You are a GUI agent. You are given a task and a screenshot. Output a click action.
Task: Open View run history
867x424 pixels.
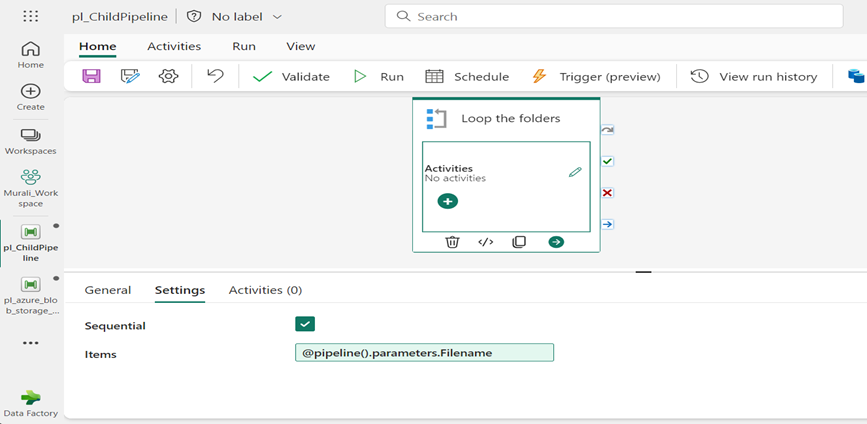click(x=754, y=76)
